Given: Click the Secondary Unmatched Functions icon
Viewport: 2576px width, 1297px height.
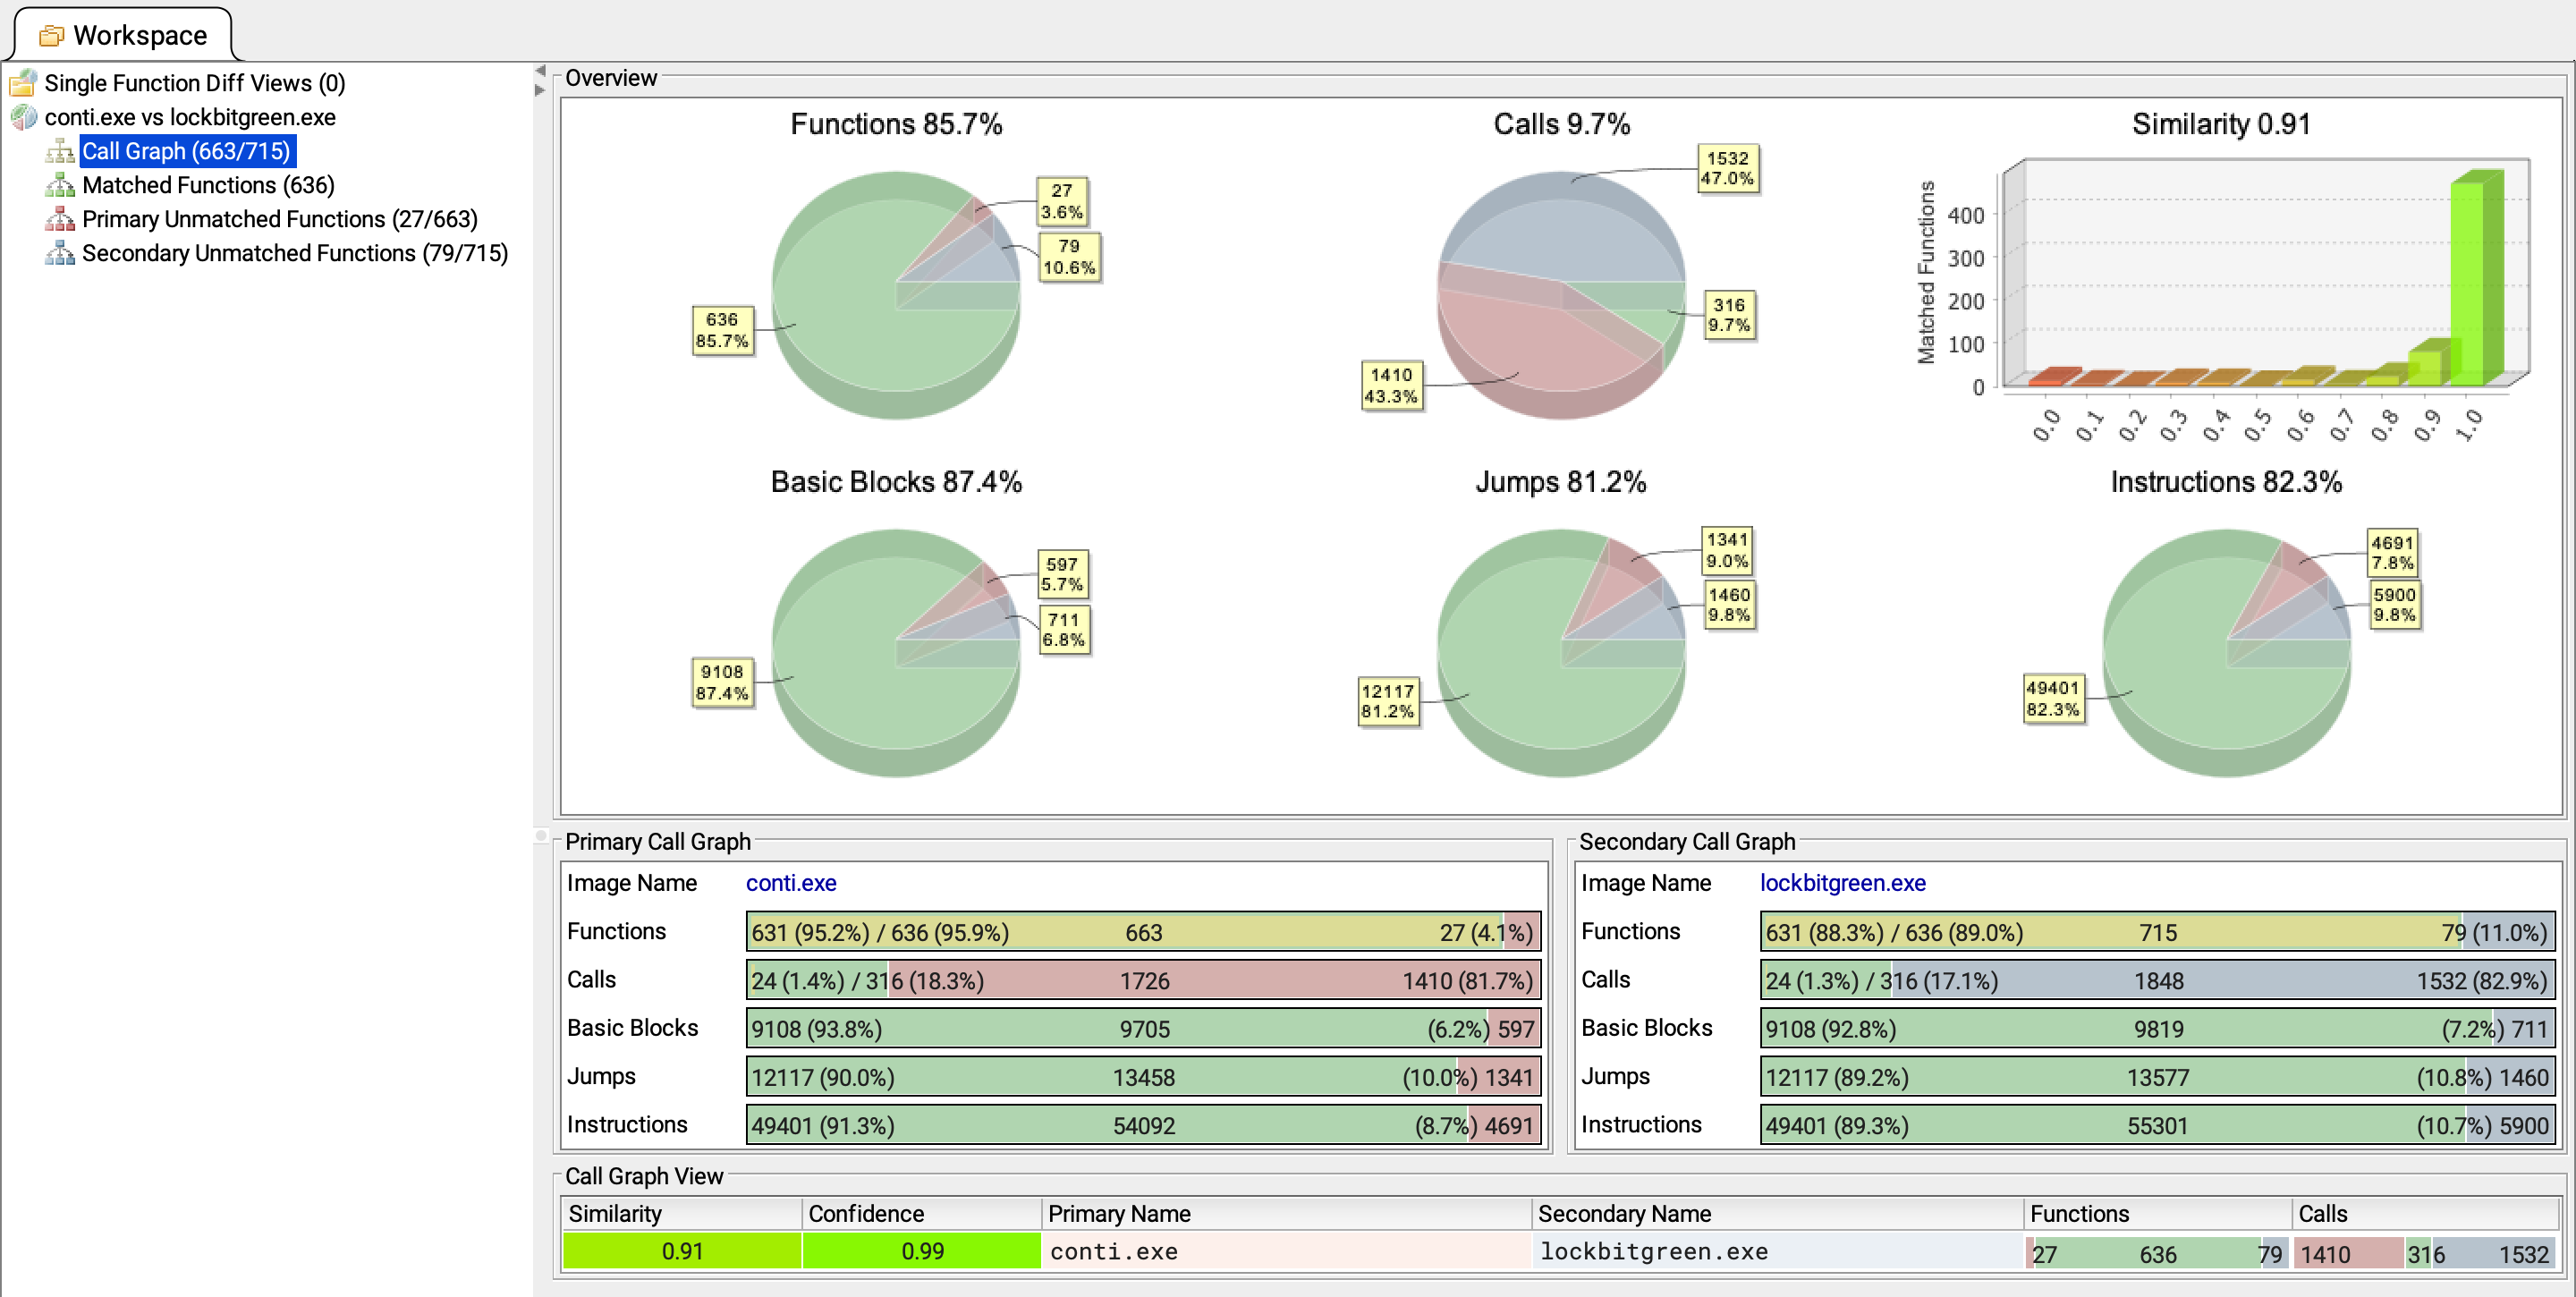Looking at the screenshot, I should [x=60, y=253].
